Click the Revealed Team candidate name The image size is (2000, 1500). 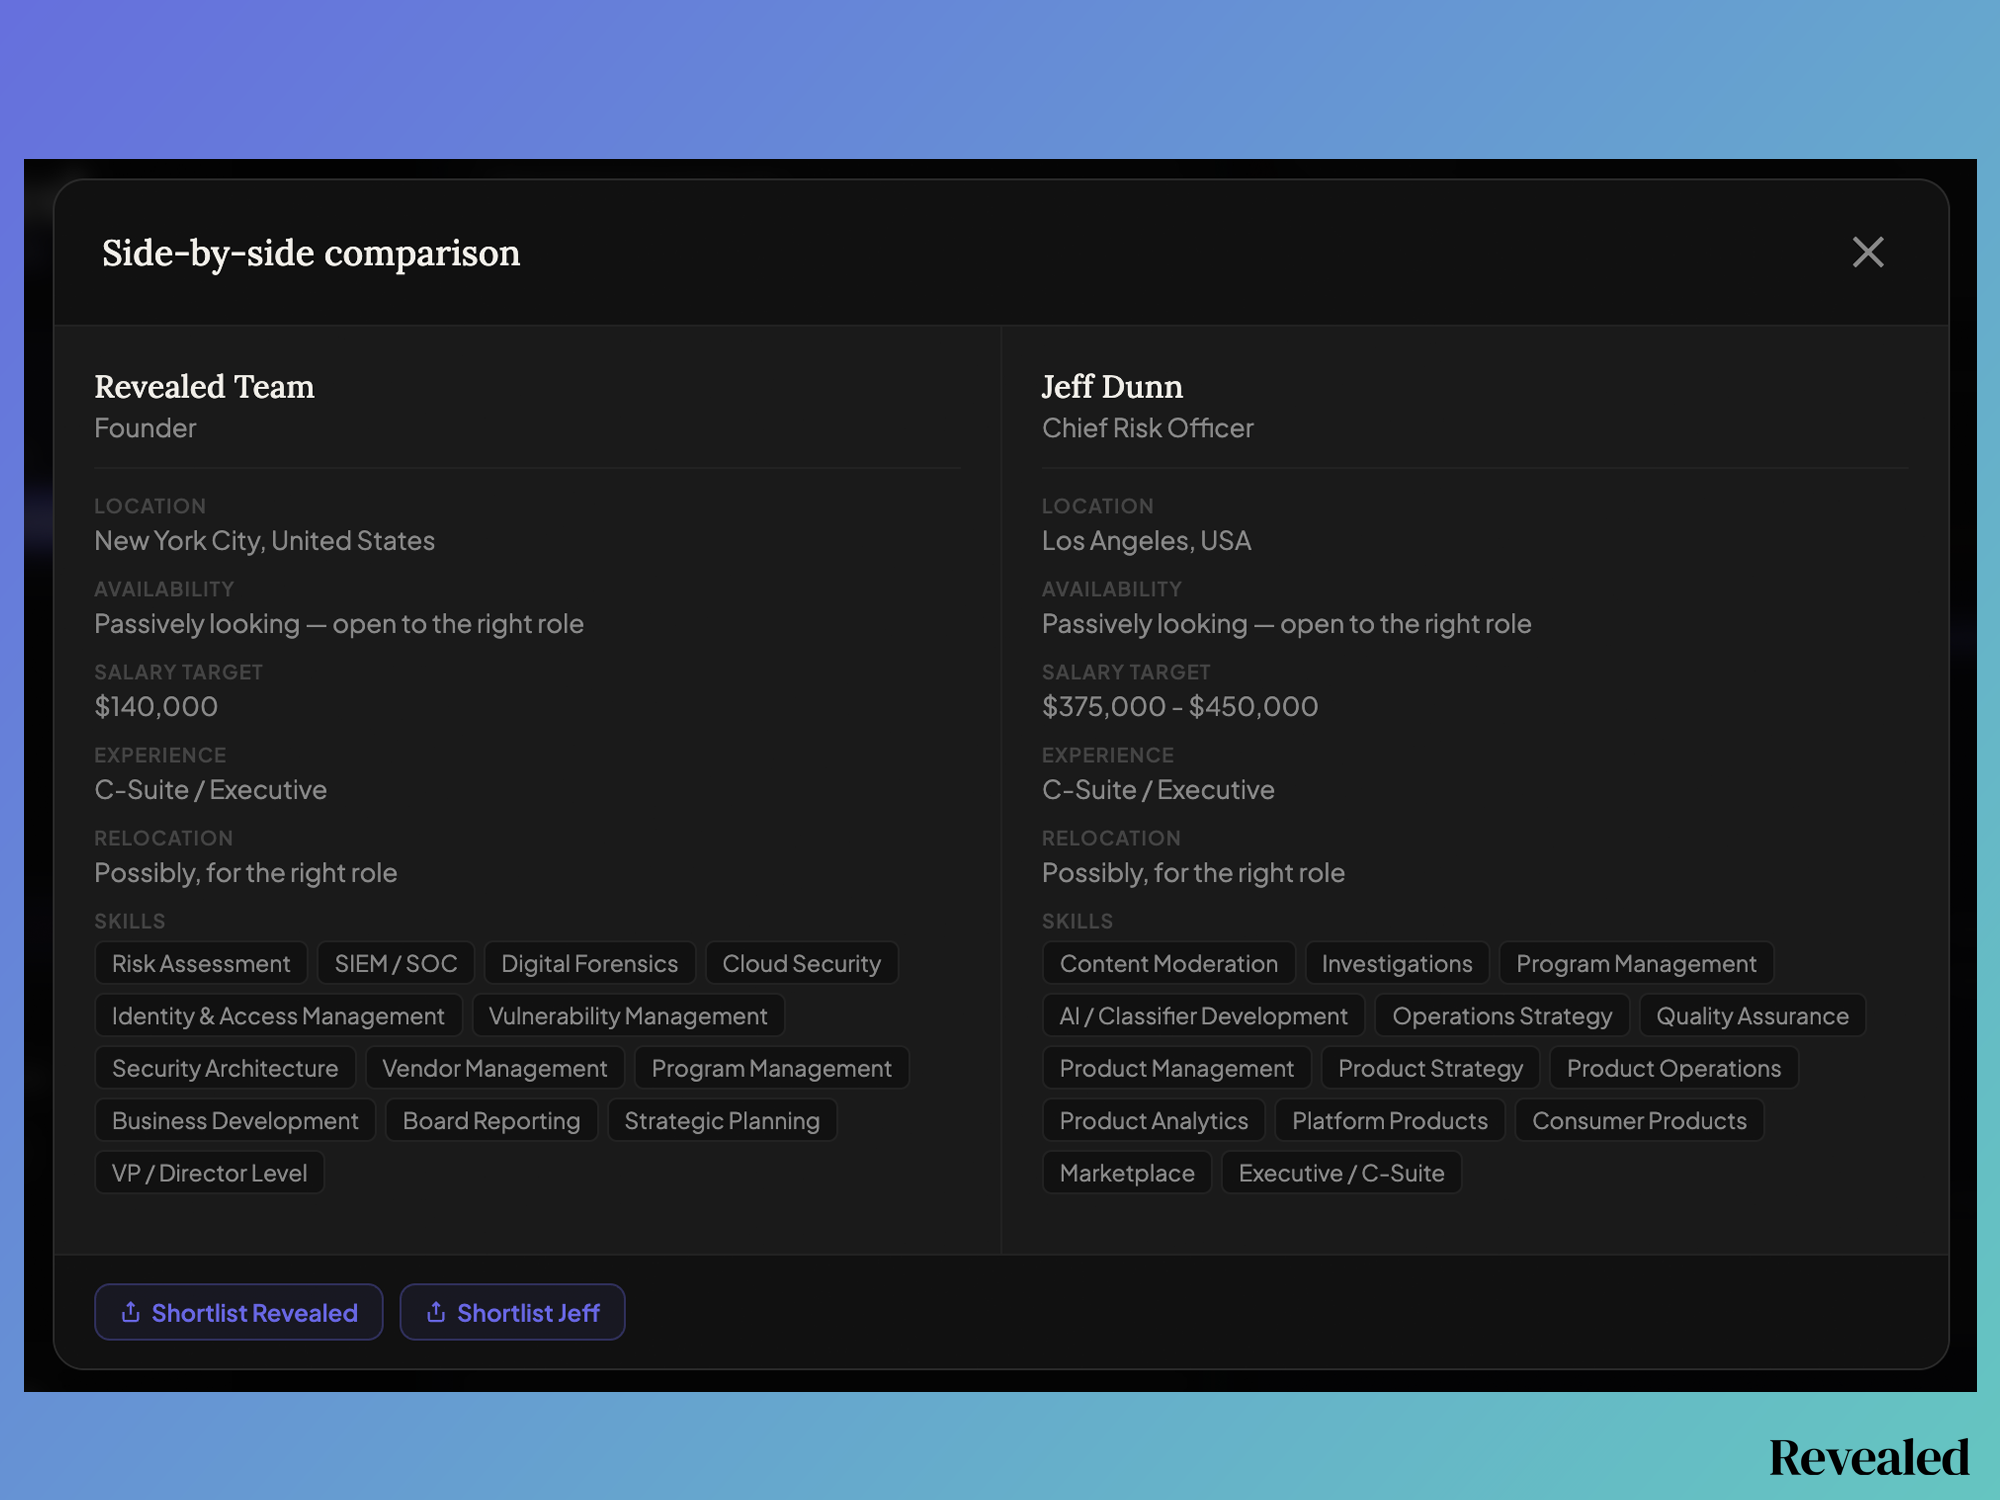205,387
